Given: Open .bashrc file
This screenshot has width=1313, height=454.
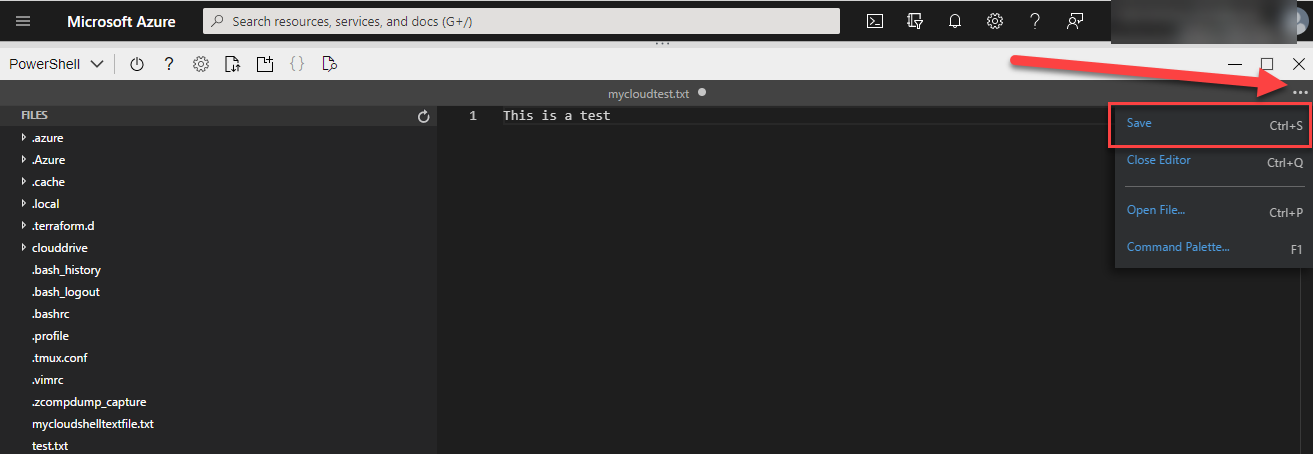Looking at the screenshot, I should click(51, 314).
